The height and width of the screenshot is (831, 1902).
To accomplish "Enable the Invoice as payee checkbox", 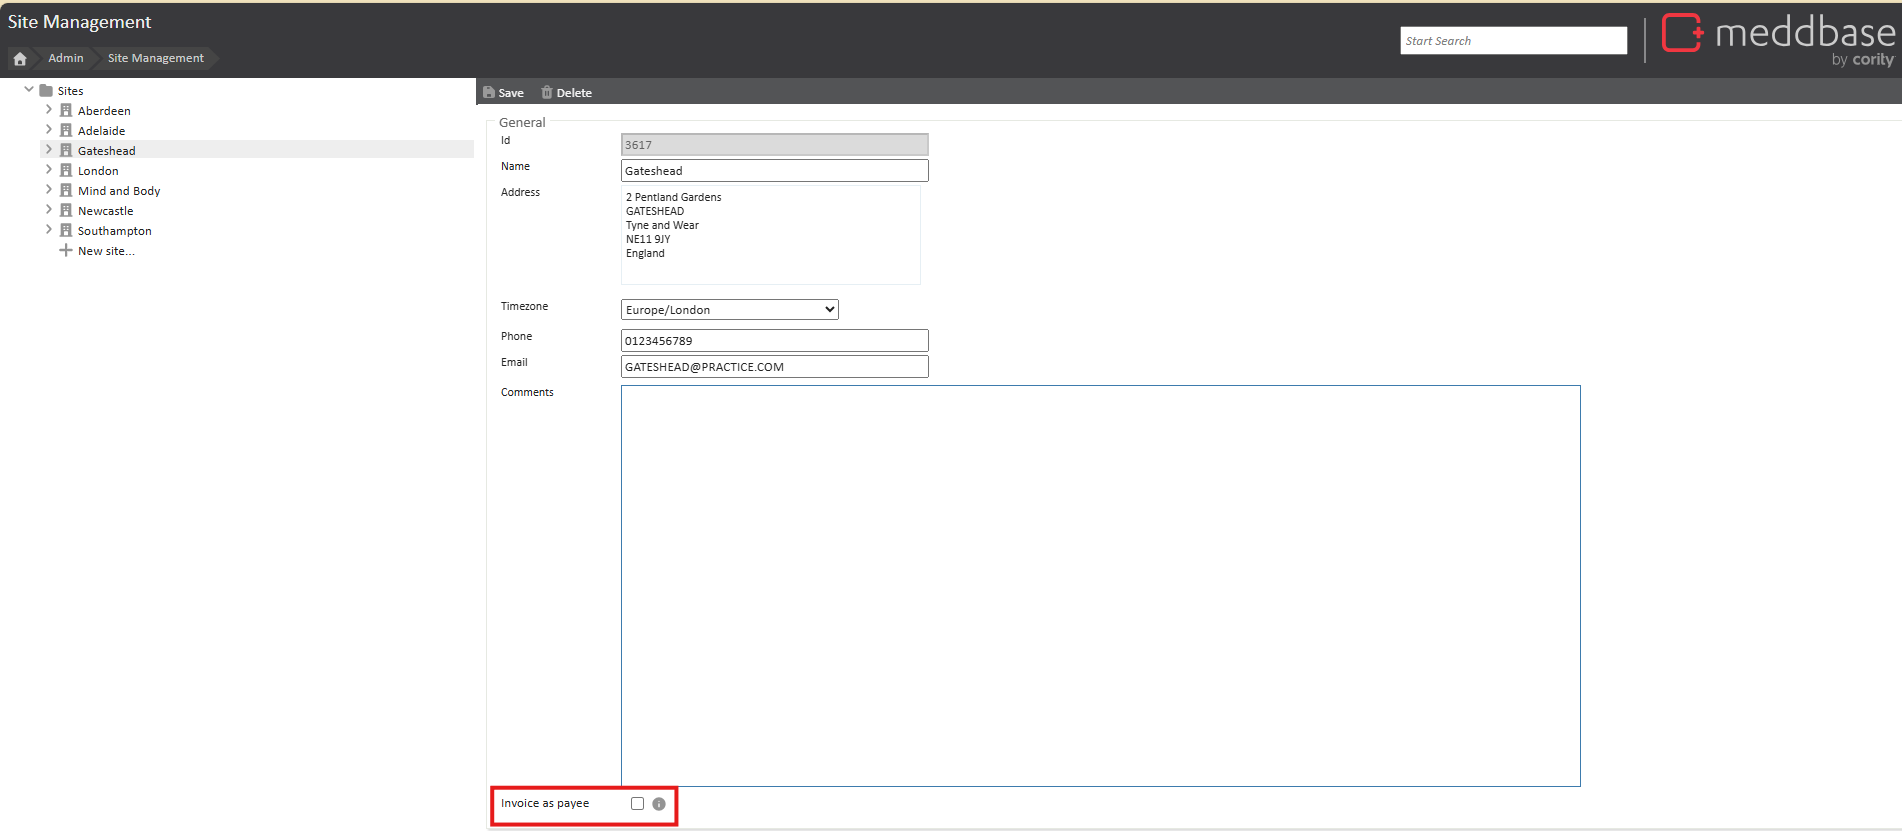I will [x=637, y=804].
